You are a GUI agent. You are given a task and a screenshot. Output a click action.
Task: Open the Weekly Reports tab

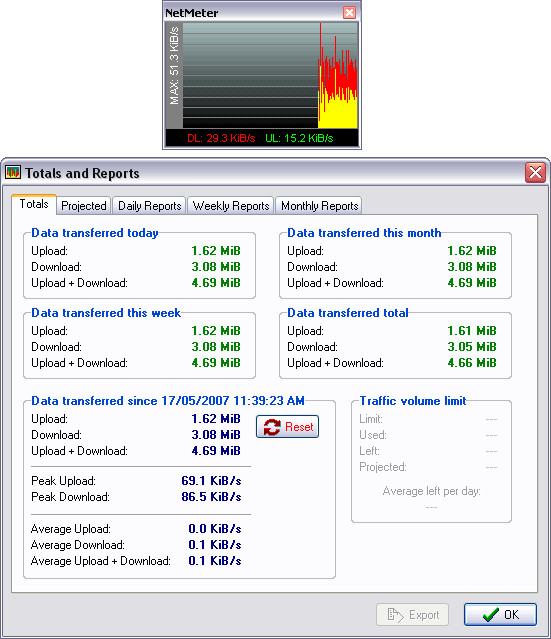pyautogui.click(x=231, y=205)
